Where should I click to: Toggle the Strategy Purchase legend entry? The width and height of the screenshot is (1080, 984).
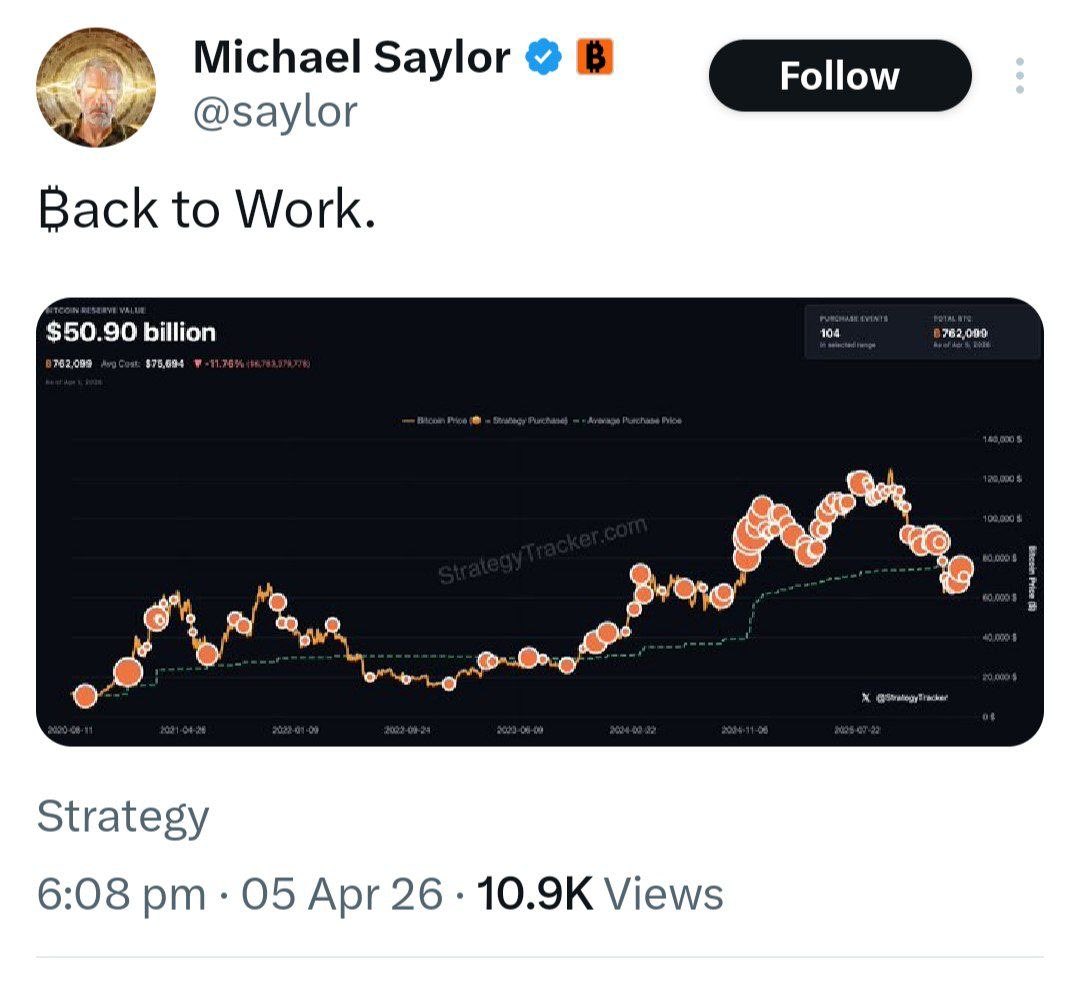524,421
